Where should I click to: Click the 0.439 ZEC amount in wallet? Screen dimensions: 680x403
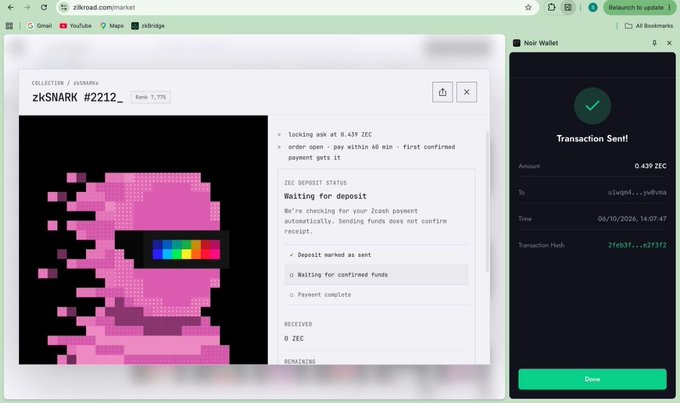650,166
